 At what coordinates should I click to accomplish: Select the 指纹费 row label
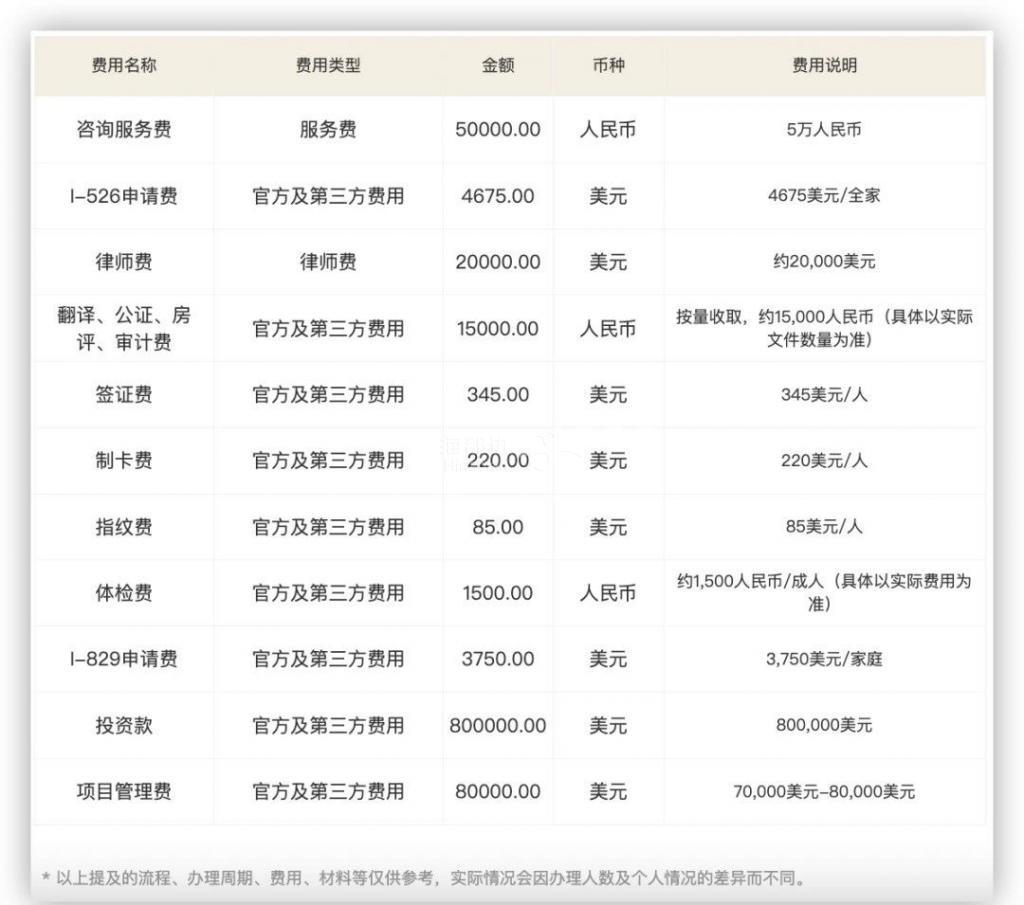[x=122, y=527]
